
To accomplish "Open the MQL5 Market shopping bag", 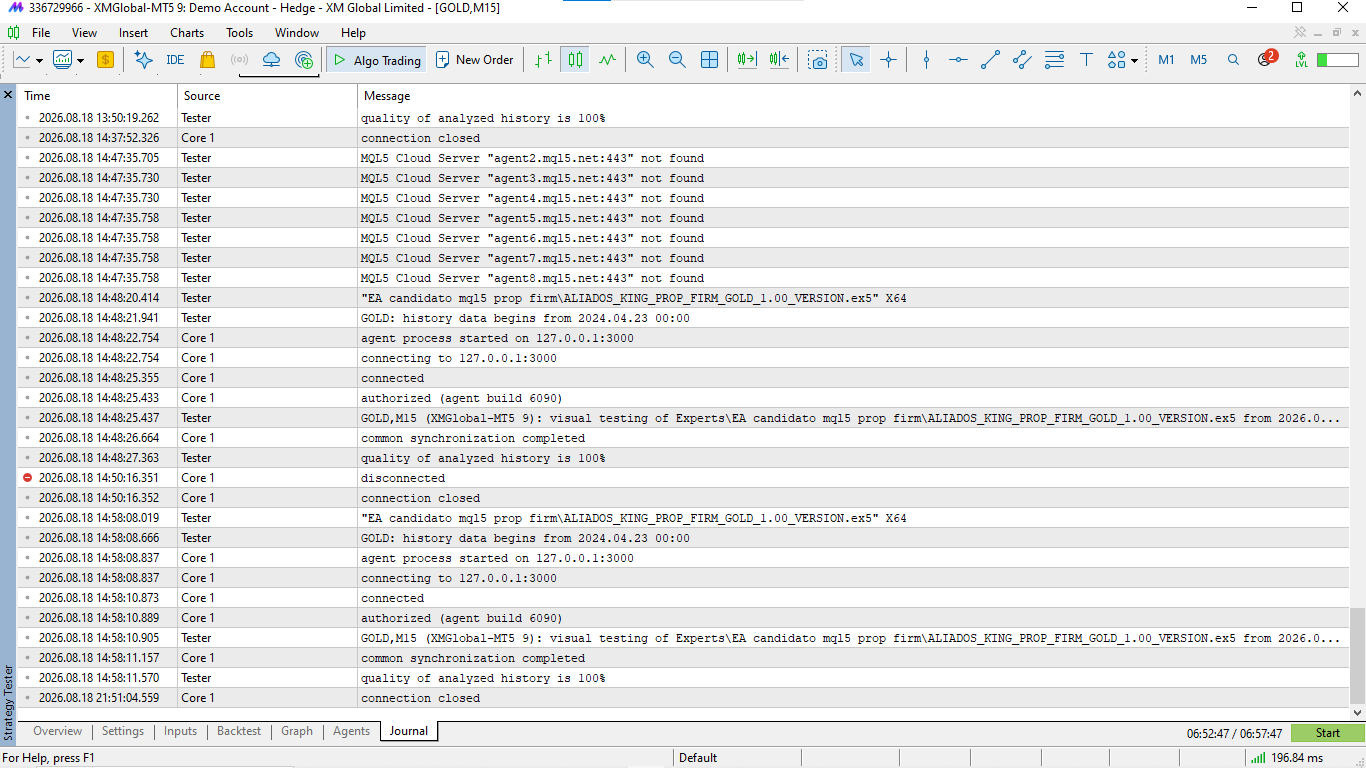I will point(207,60).
